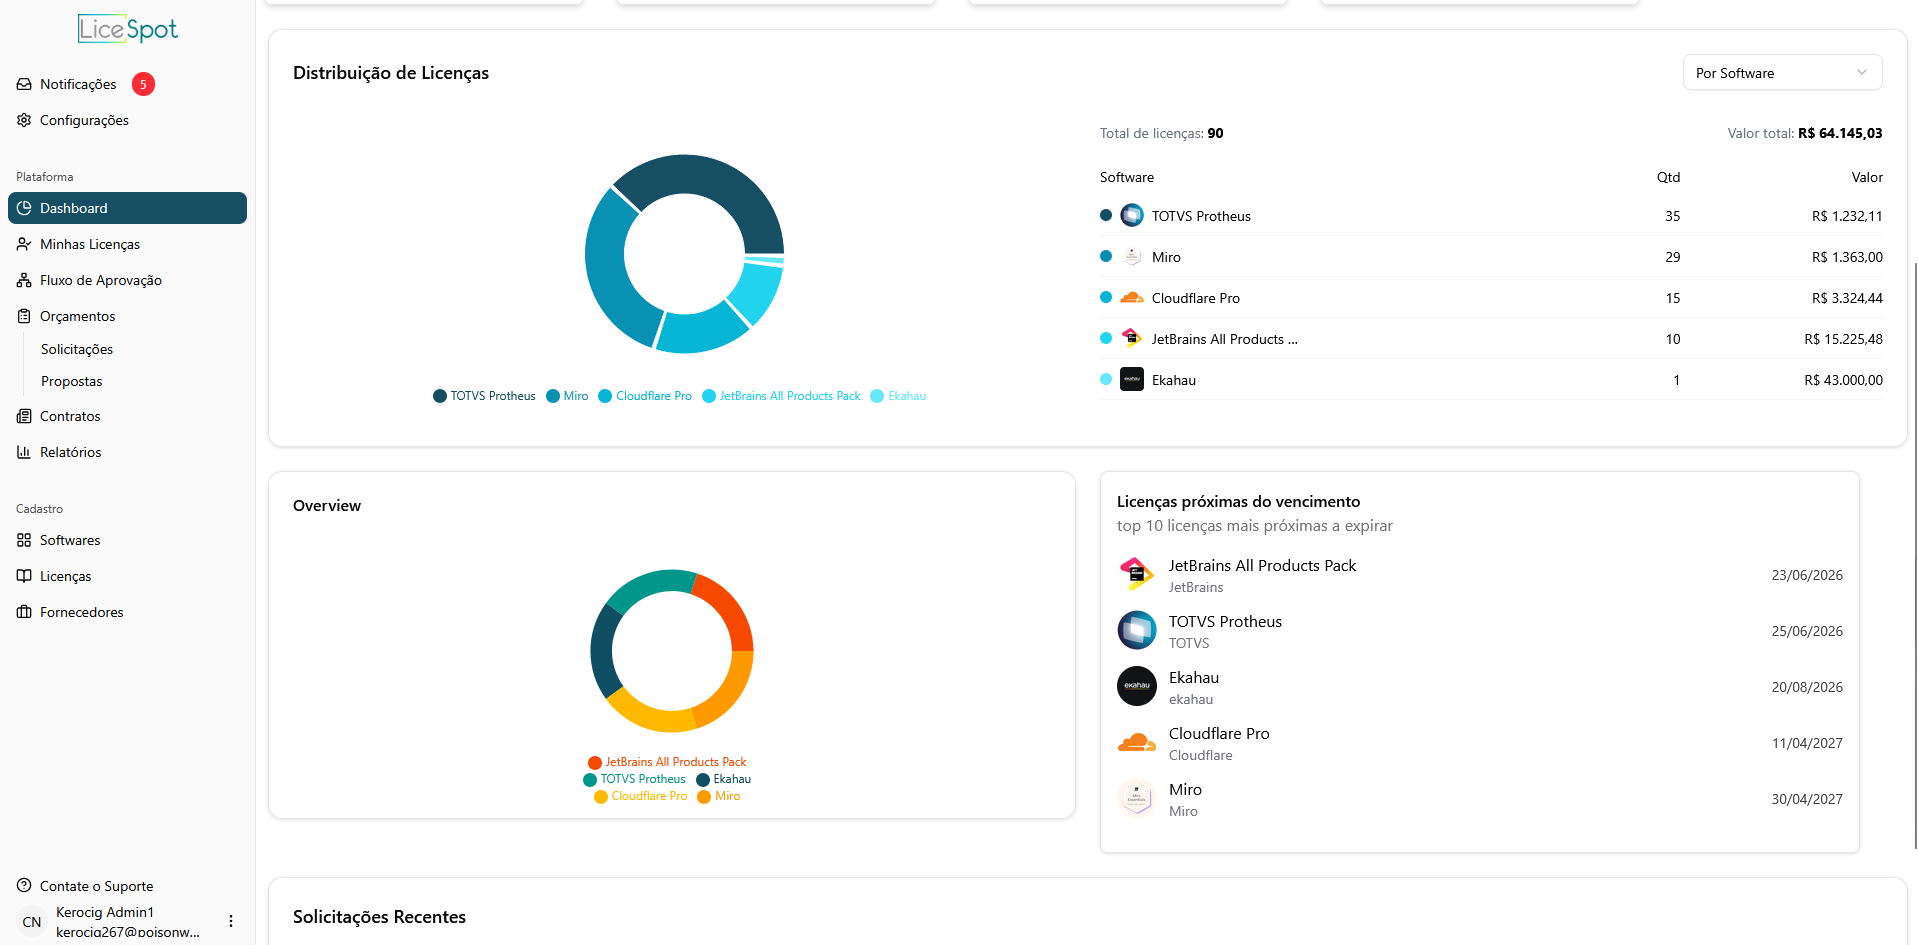This screenshot has height=945, width=1918.
Task: Select Solicitações under Orçamentos
Action: [x=77, y=349]
